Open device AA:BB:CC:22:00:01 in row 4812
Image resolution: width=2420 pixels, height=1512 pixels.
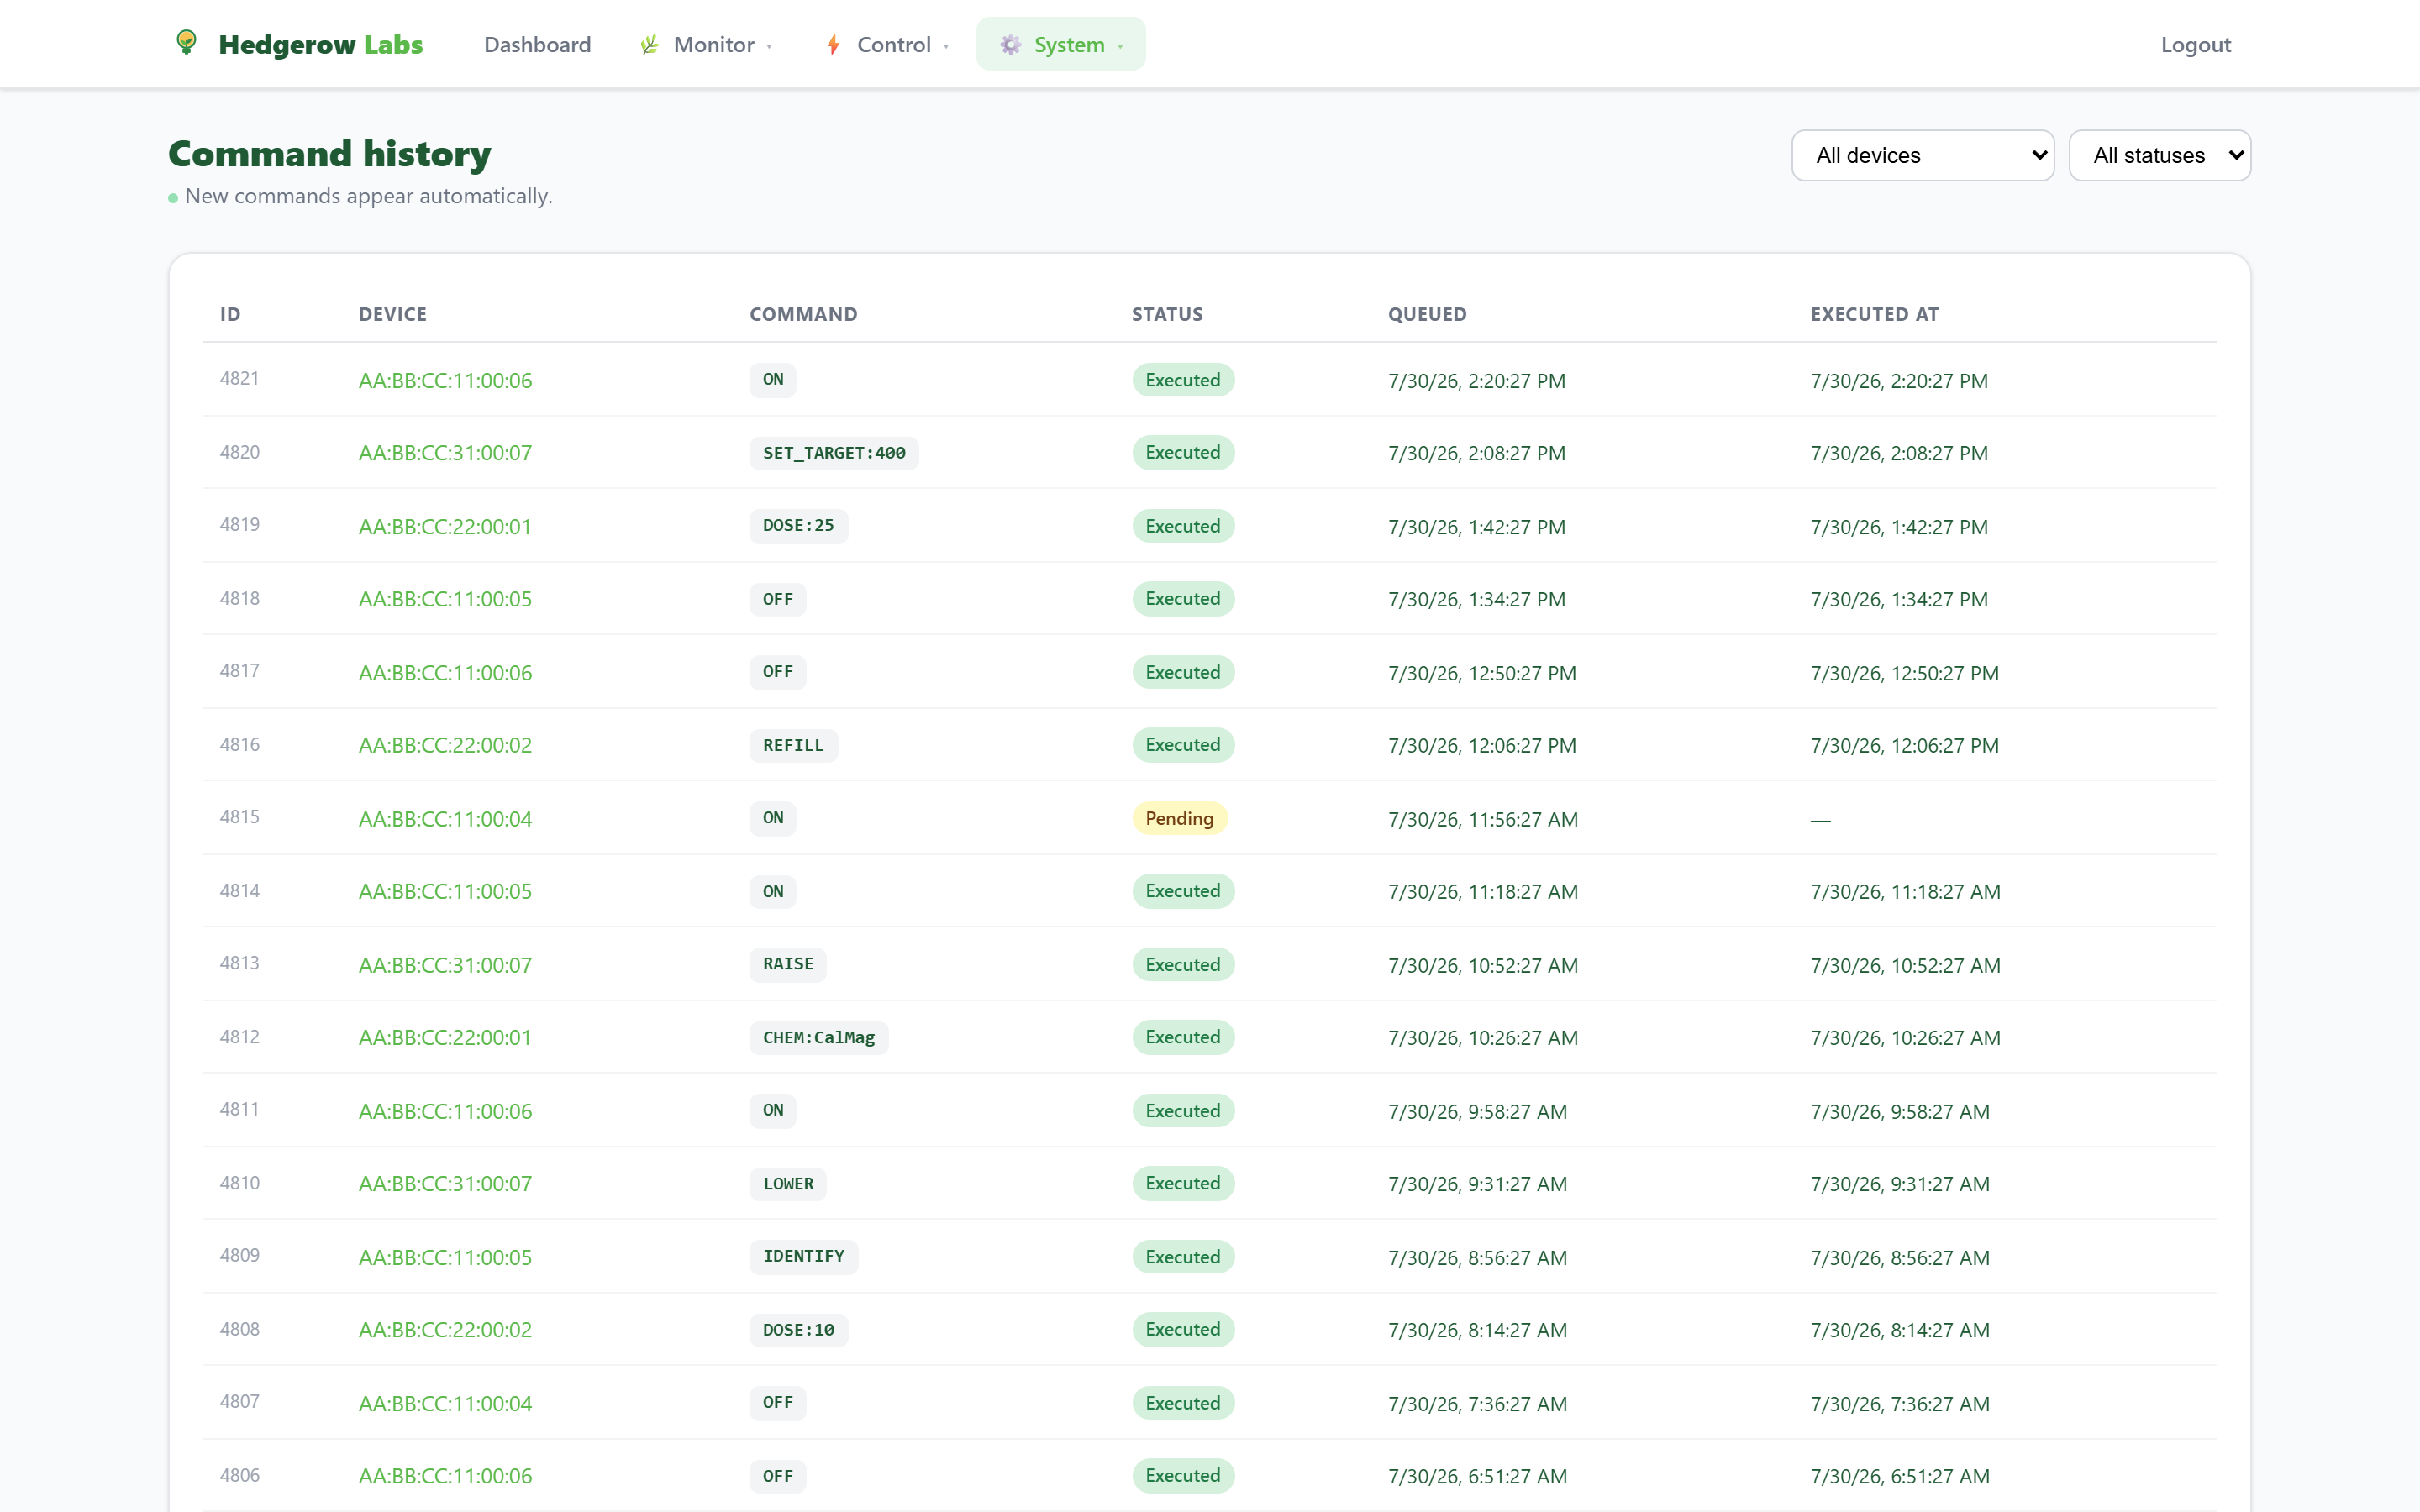coord(445,1037)
